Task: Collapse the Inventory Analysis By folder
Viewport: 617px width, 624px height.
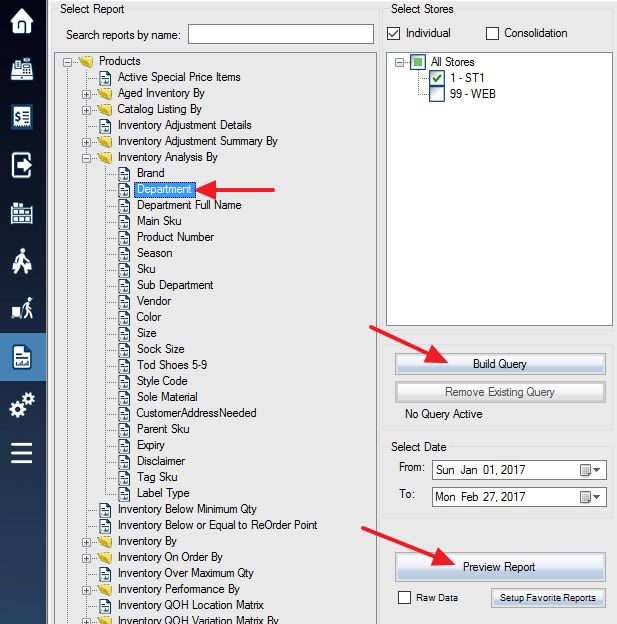Action: pos(86,158)
